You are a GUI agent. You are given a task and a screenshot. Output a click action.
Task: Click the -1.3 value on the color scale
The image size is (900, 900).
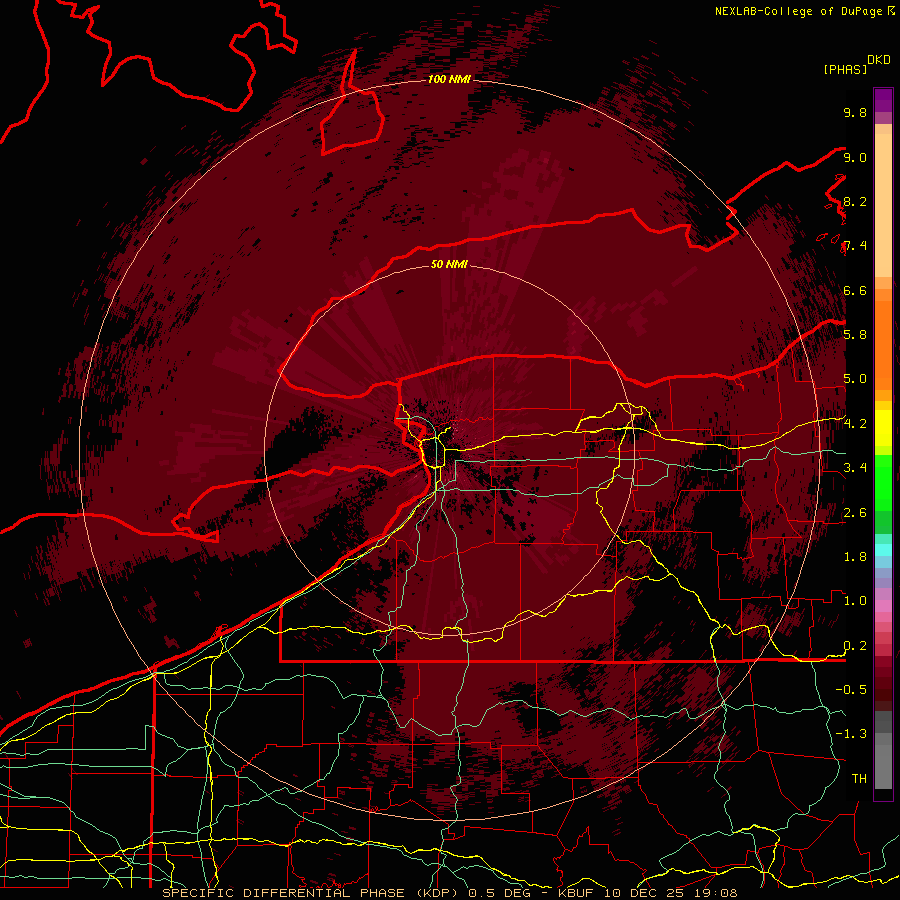851,734
